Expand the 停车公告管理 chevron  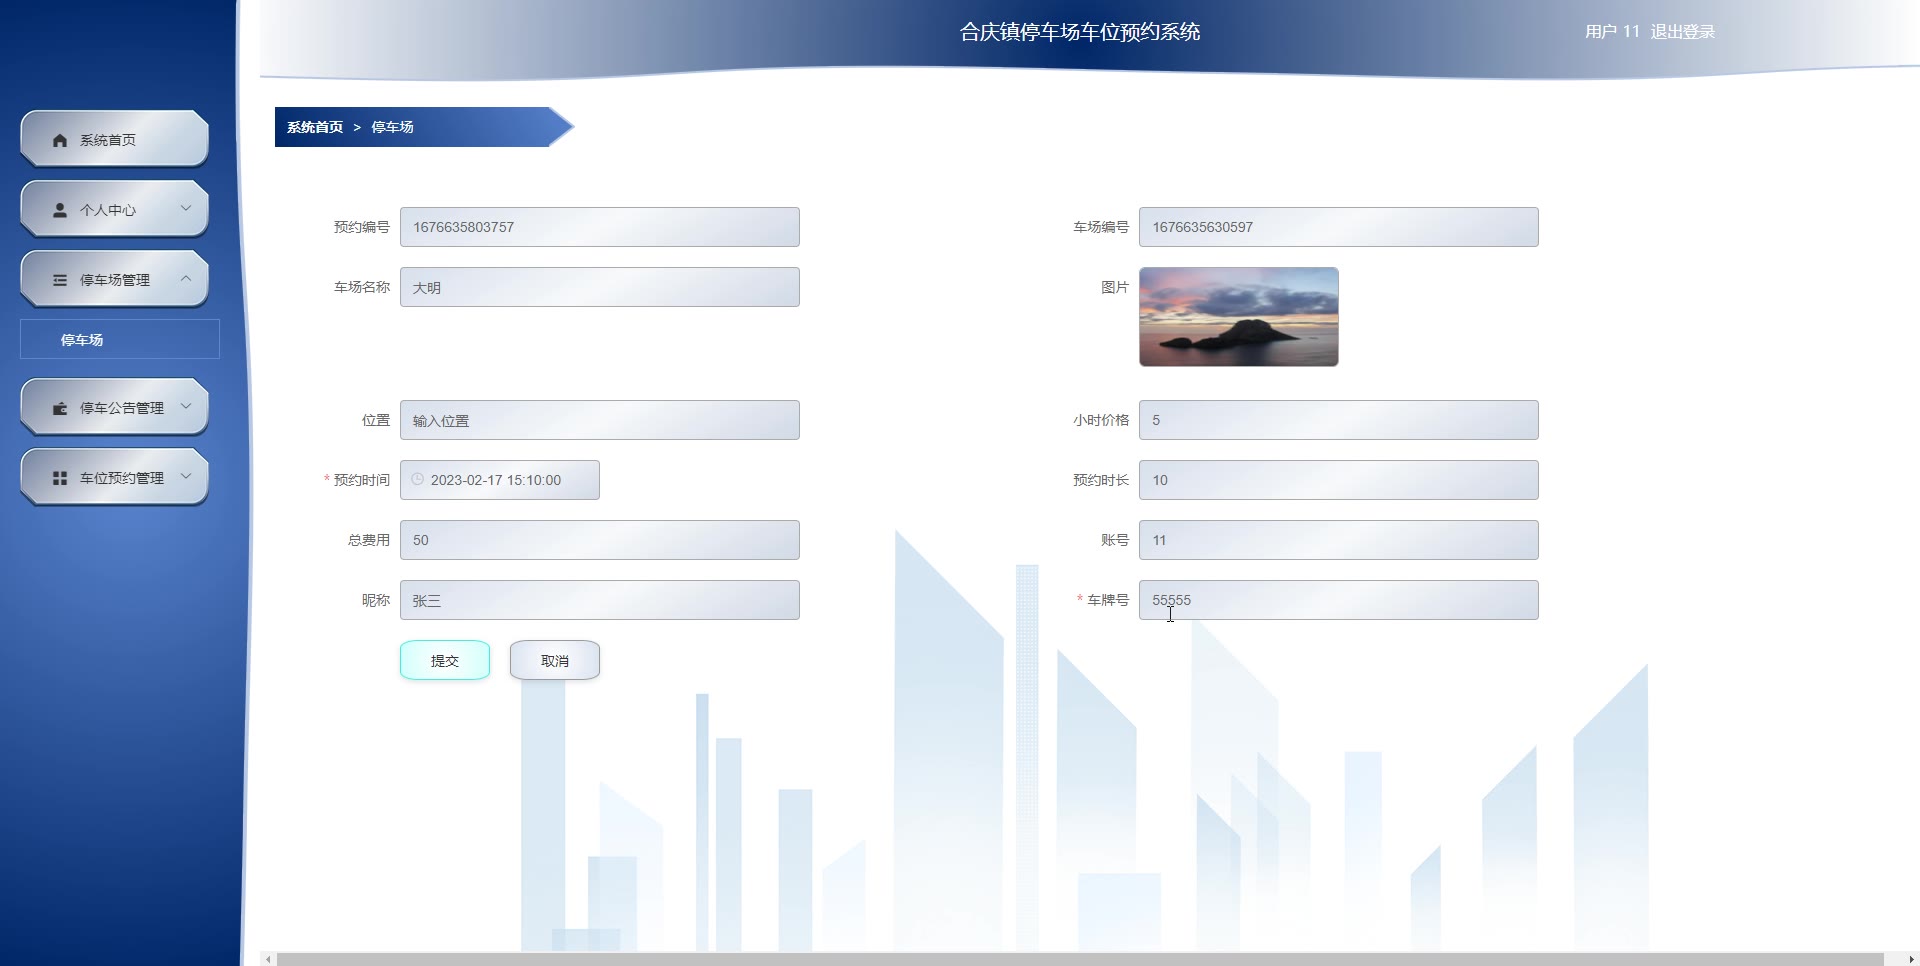[x=186, y=406]
